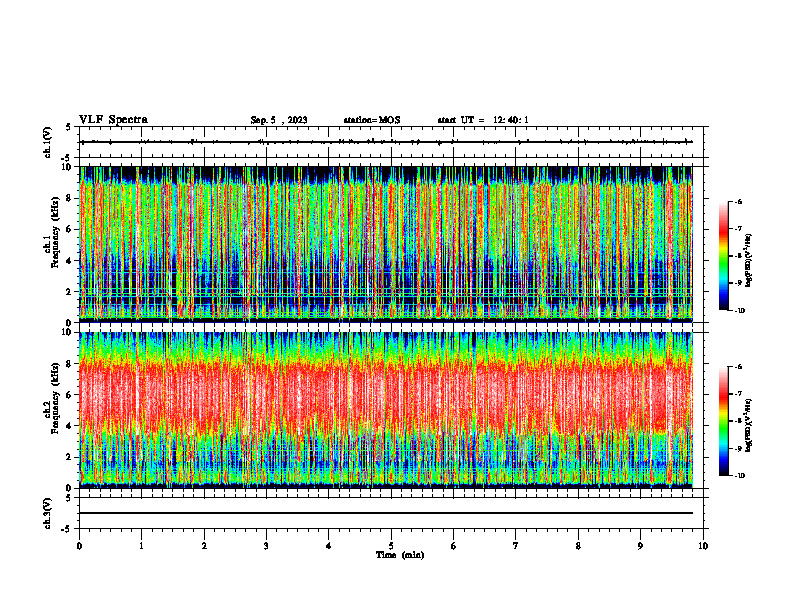The image size is (792, 612).
Task: Click tick label '10' on the time axis
Action: coord(703,546)
